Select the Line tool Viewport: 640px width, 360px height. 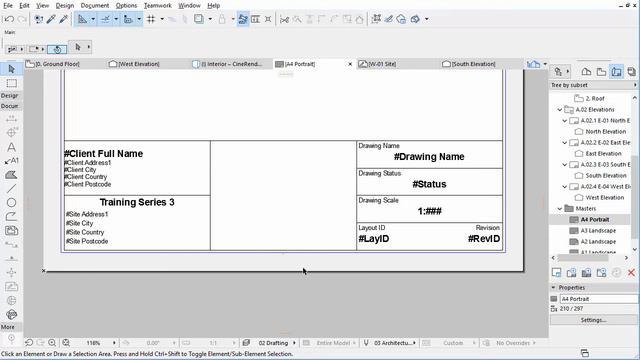(11, 189)
